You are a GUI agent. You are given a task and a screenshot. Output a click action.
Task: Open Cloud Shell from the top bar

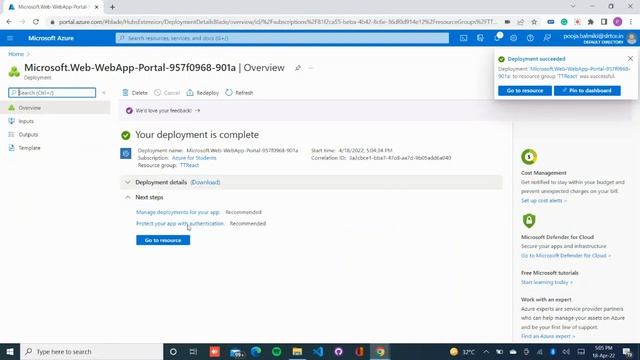(x=463, y=38)
